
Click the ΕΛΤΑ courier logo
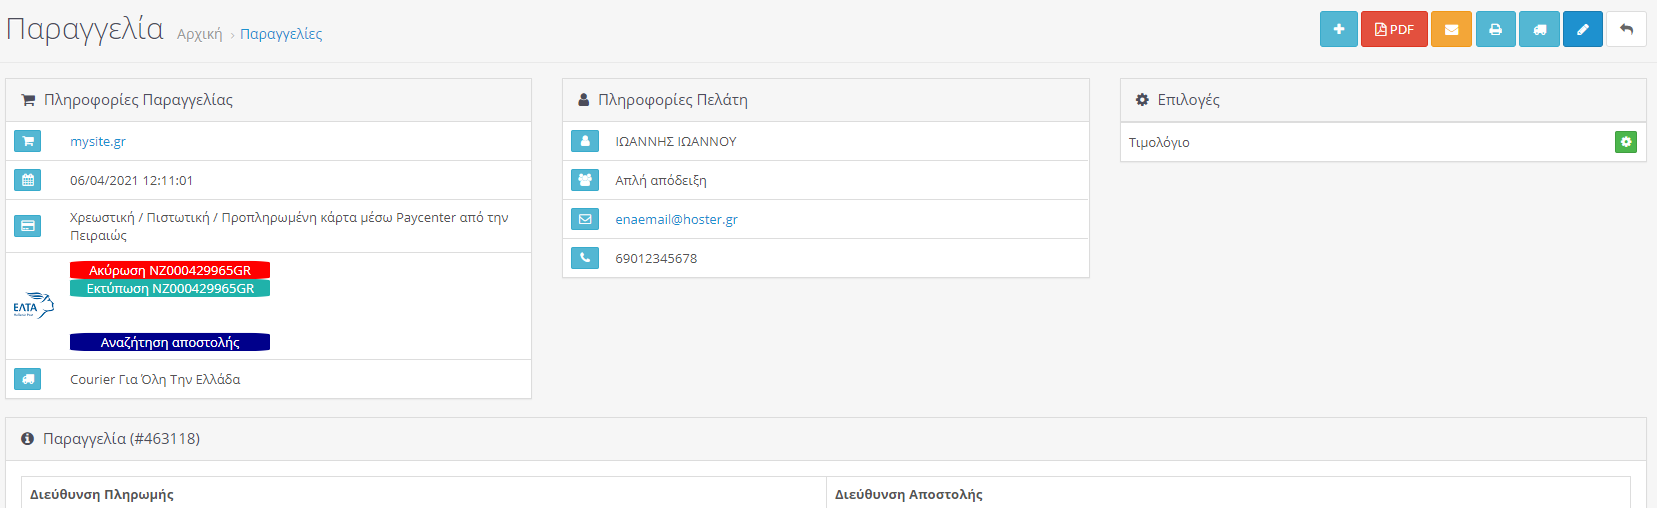tap(34, 305)
